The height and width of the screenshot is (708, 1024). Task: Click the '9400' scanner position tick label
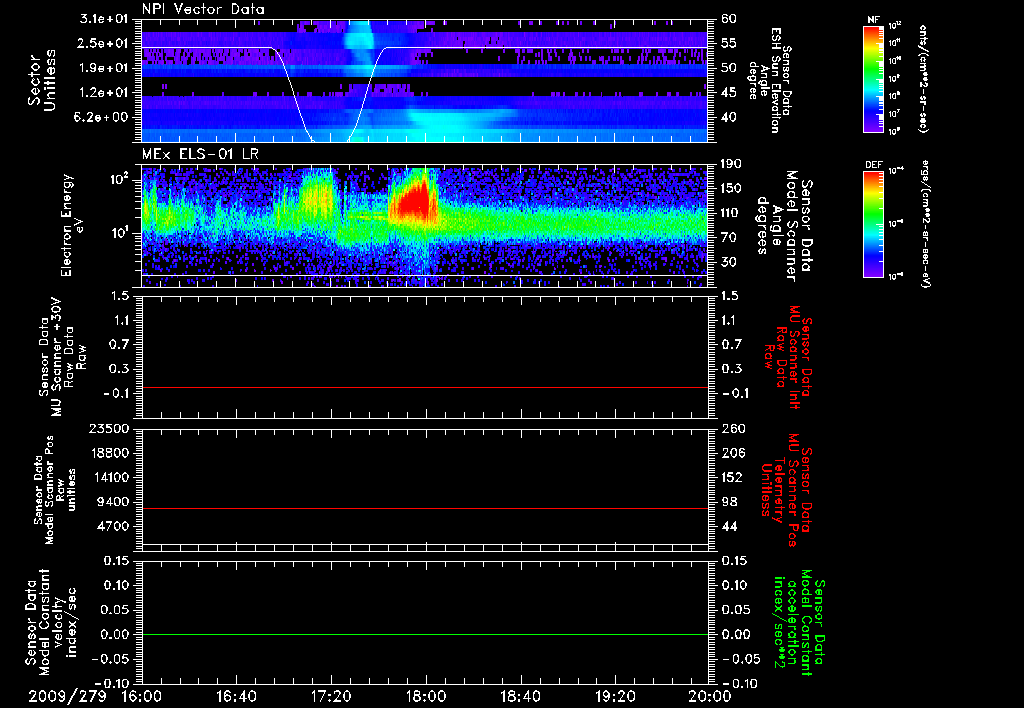(112, 502)
